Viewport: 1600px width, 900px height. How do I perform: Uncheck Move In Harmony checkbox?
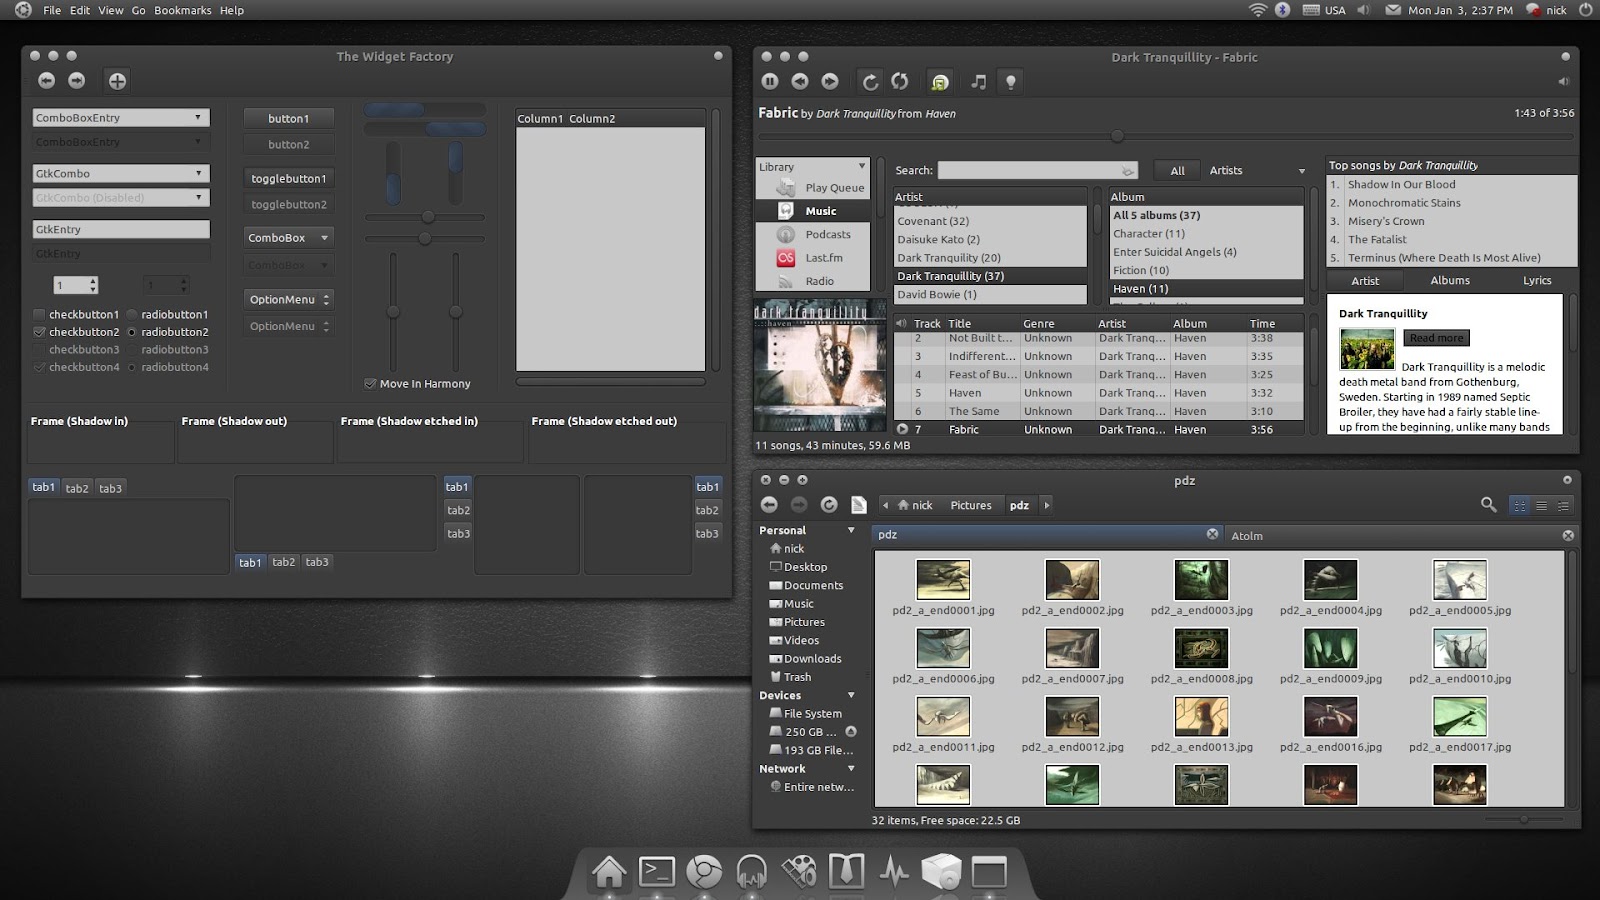pyautogui.click(x=370, y=384)
